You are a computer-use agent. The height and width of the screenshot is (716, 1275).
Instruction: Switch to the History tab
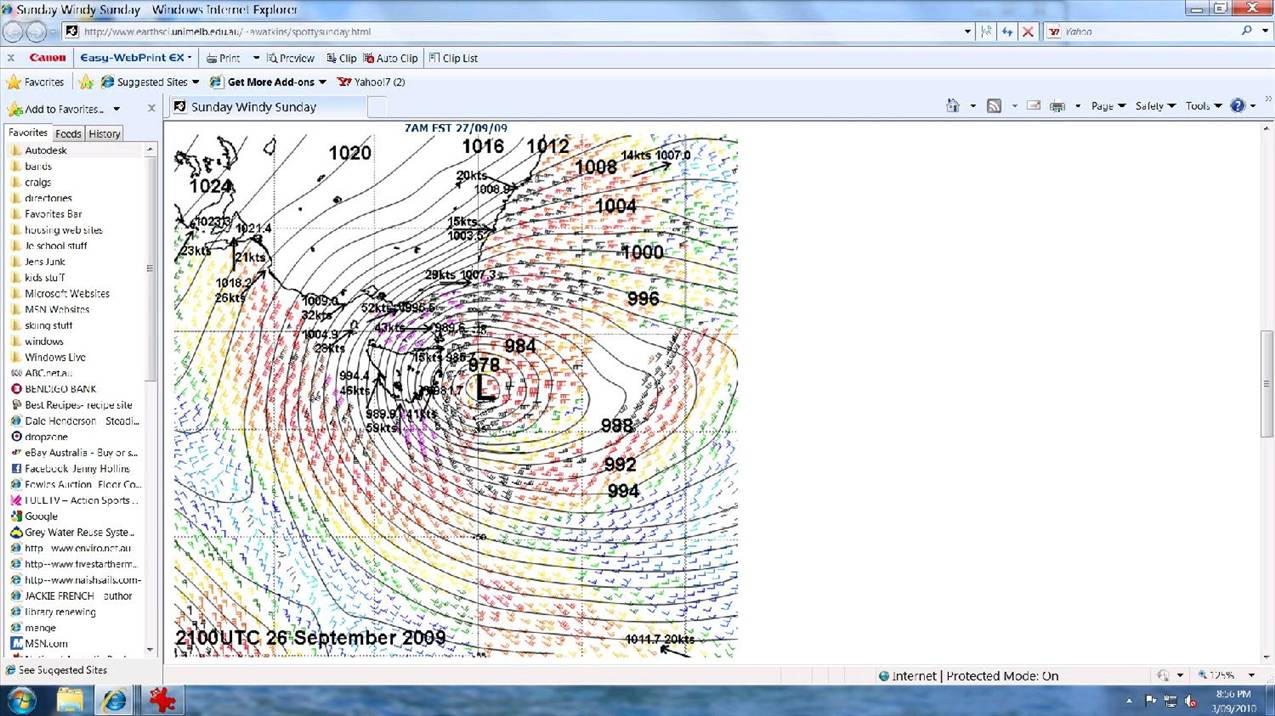(104, 133)
